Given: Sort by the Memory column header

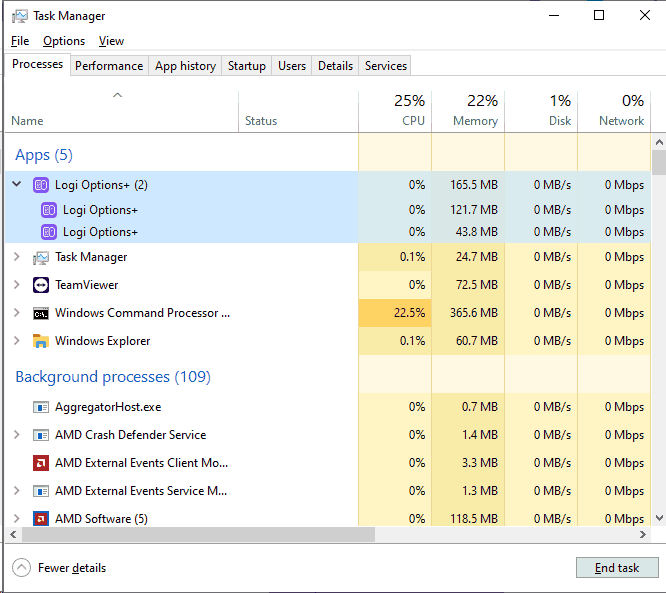Looking at the screenshot, I should click(468, 111).
